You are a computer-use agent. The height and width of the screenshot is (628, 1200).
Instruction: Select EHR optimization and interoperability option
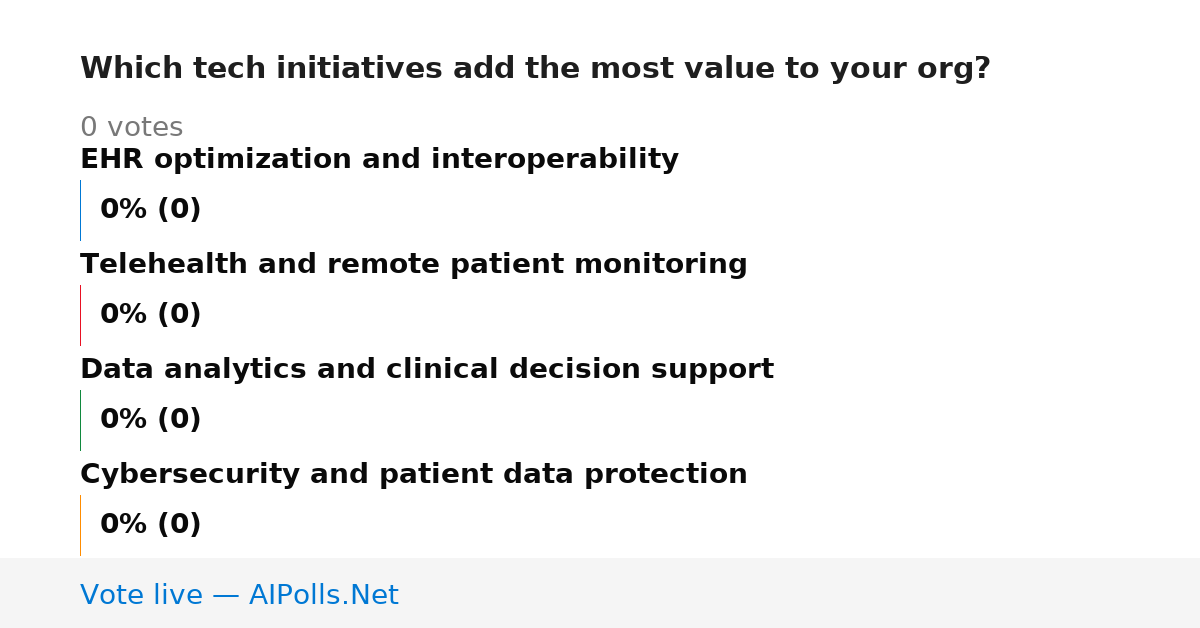[379, 160]
